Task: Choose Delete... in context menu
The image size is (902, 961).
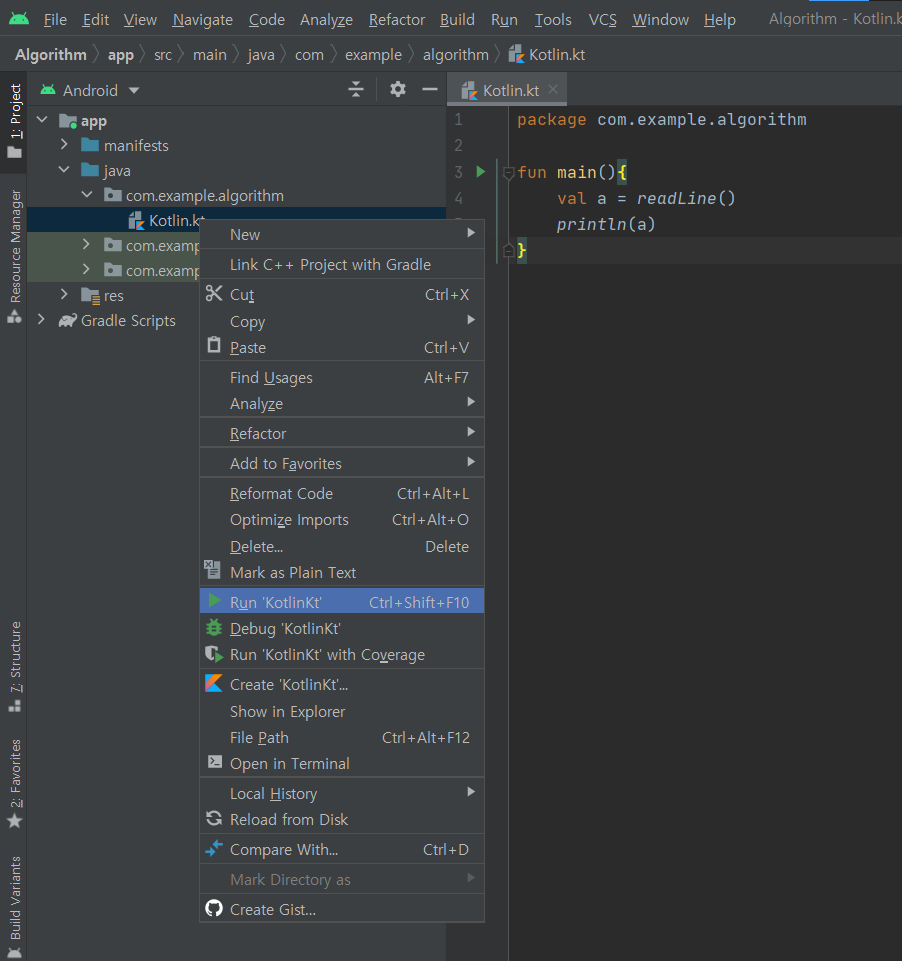Action: [342, 546]
